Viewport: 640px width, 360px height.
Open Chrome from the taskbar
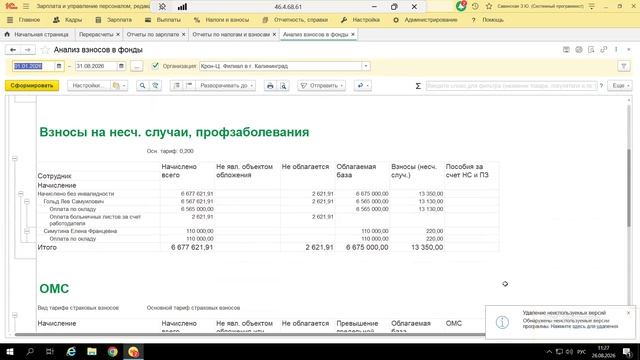click(113, 351)
